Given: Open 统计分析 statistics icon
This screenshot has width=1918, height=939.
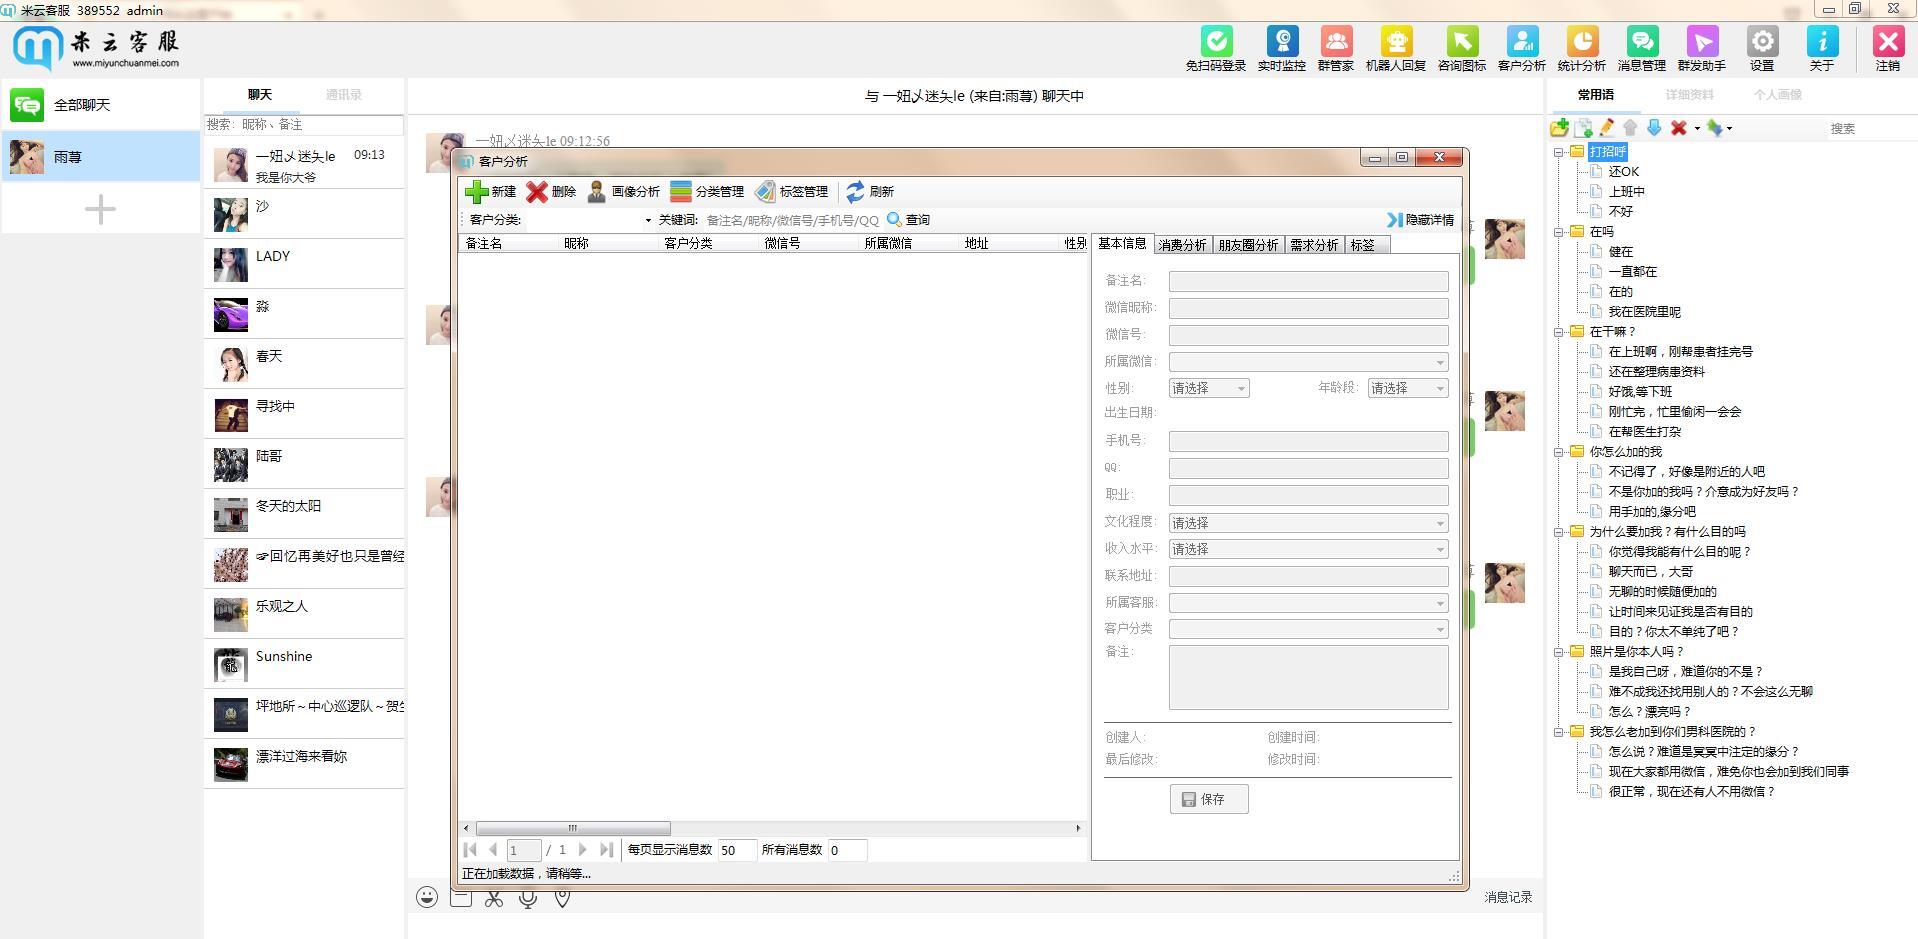Looking at the screenshot, I should click(x=1581, y=49).
